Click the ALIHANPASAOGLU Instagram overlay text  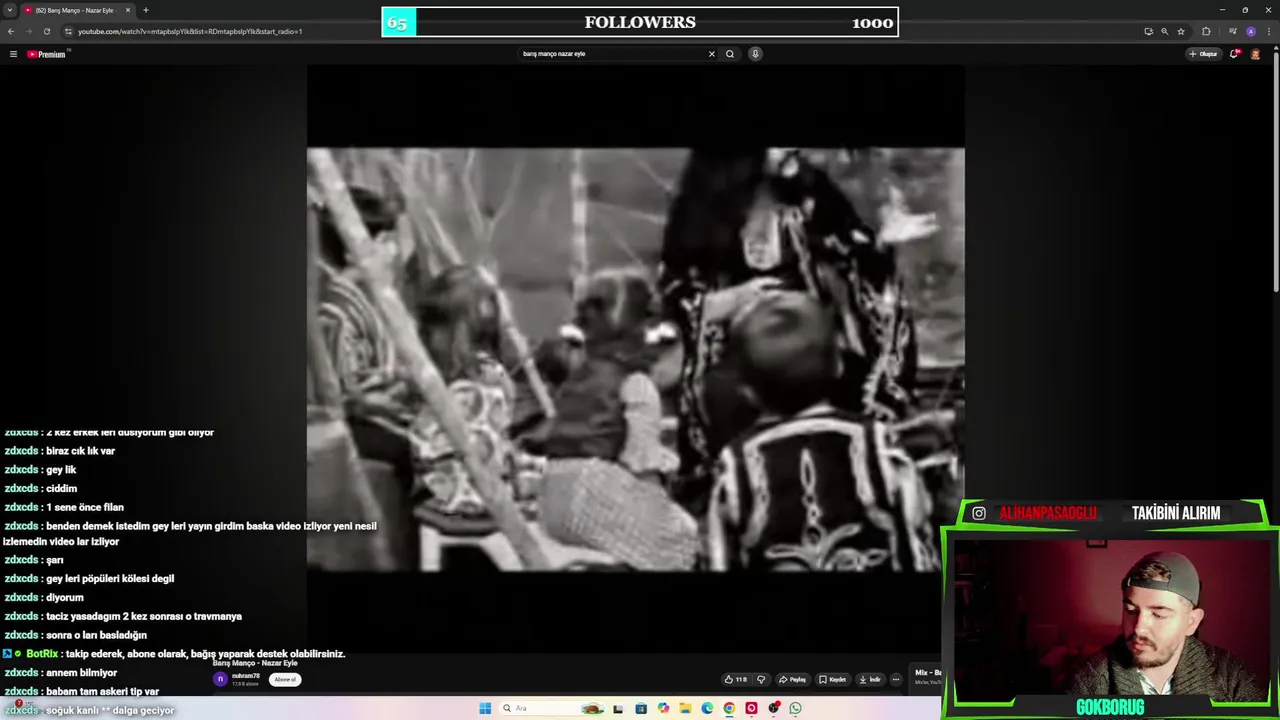[x=1048, y=513]
